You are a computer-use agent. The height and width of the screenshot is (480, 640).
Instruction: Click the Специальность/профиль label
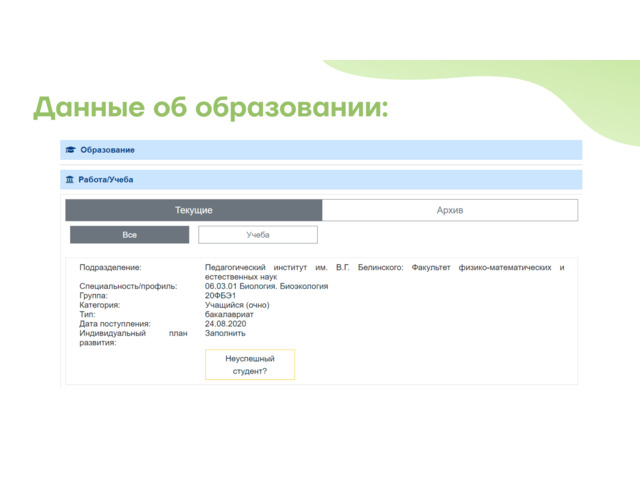(x=128, y=286)
